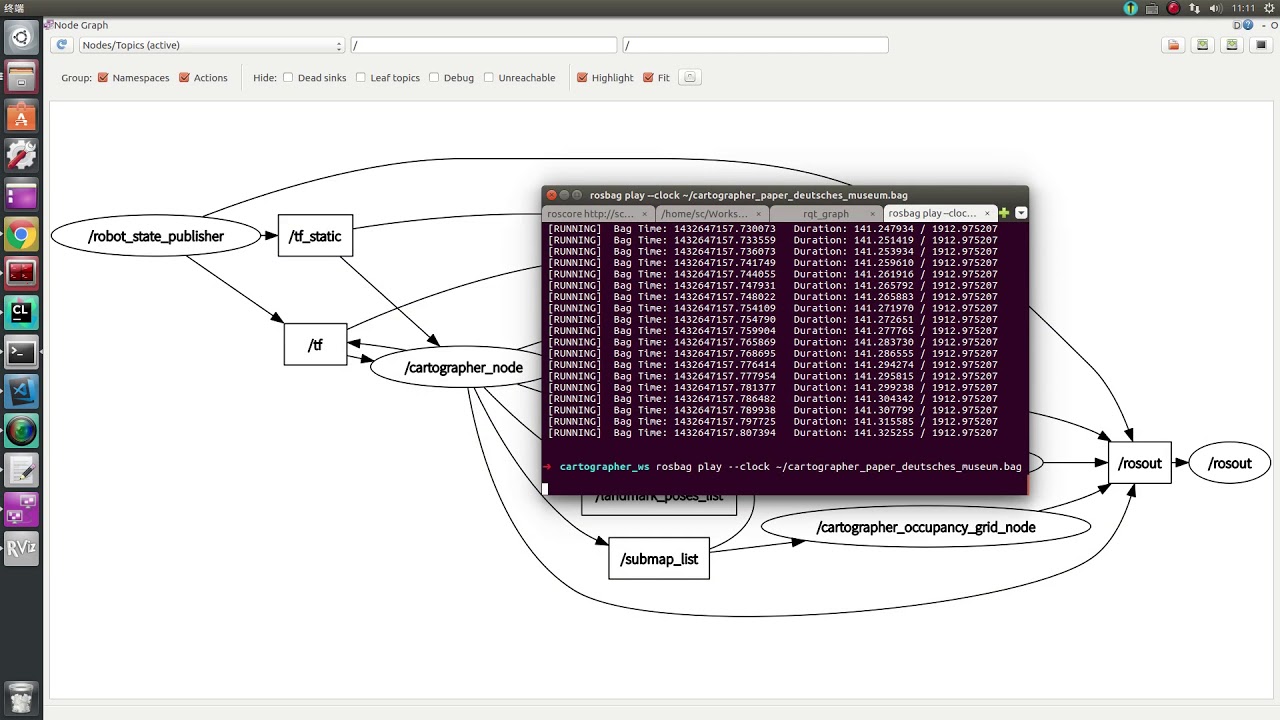Add a new terminal tab with green plus
Image resolution: width=1280 pixels, height=720 pixels.
[x=1004, y=213]
